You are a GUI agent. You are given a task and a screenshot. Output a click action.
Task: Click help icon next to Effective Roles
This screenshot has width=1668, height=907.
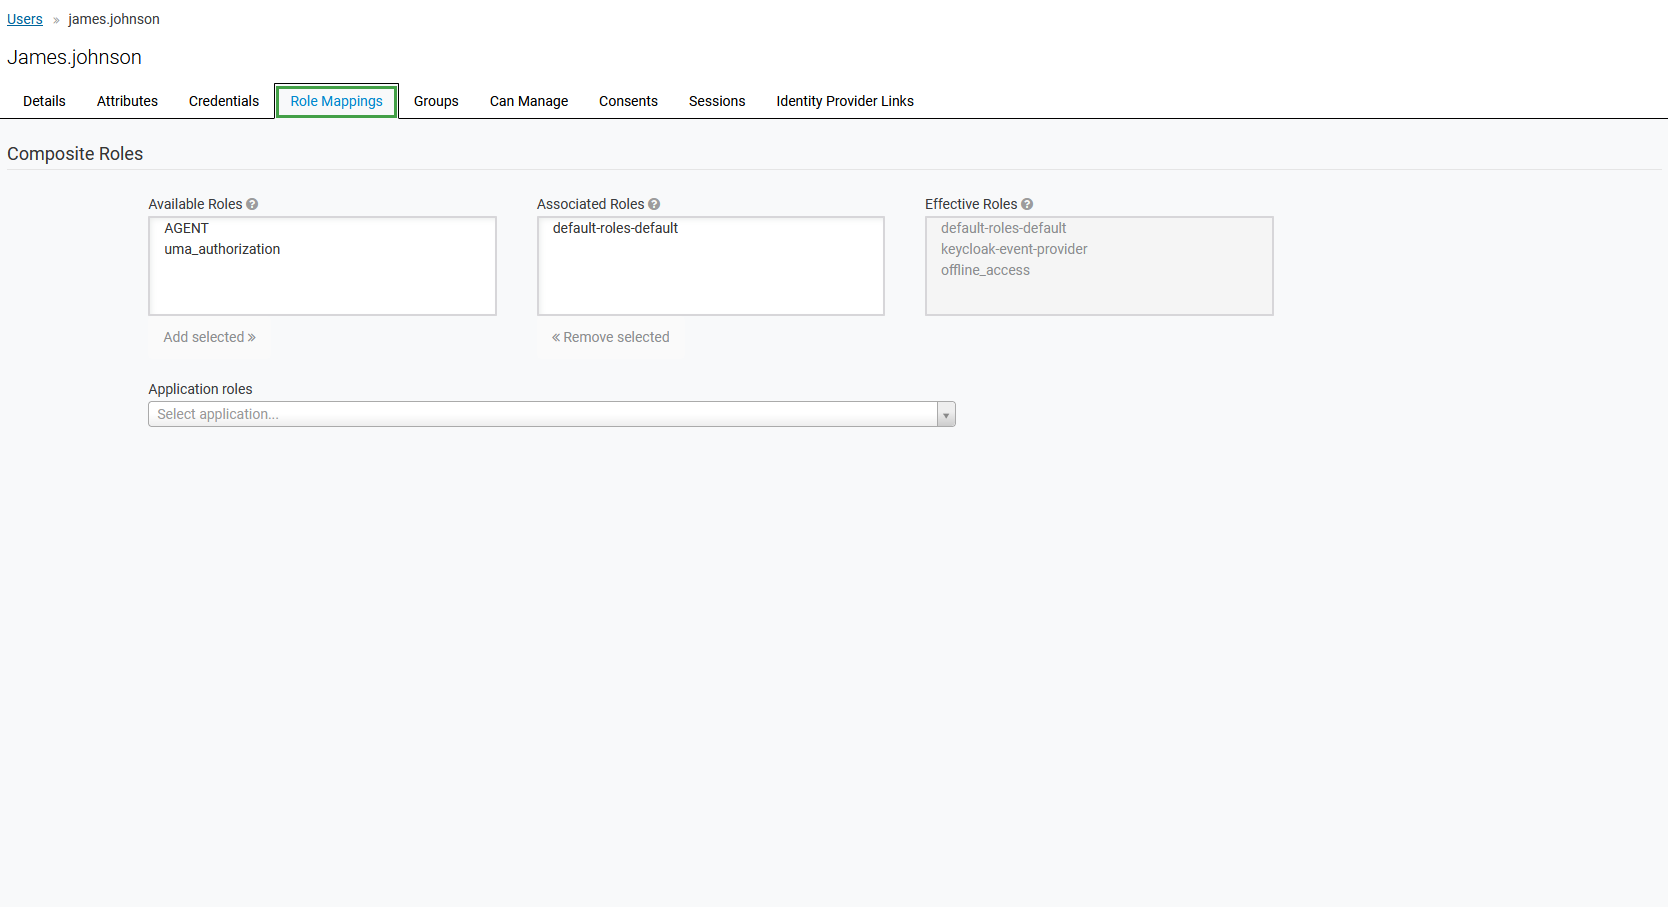click(1027, 204)
